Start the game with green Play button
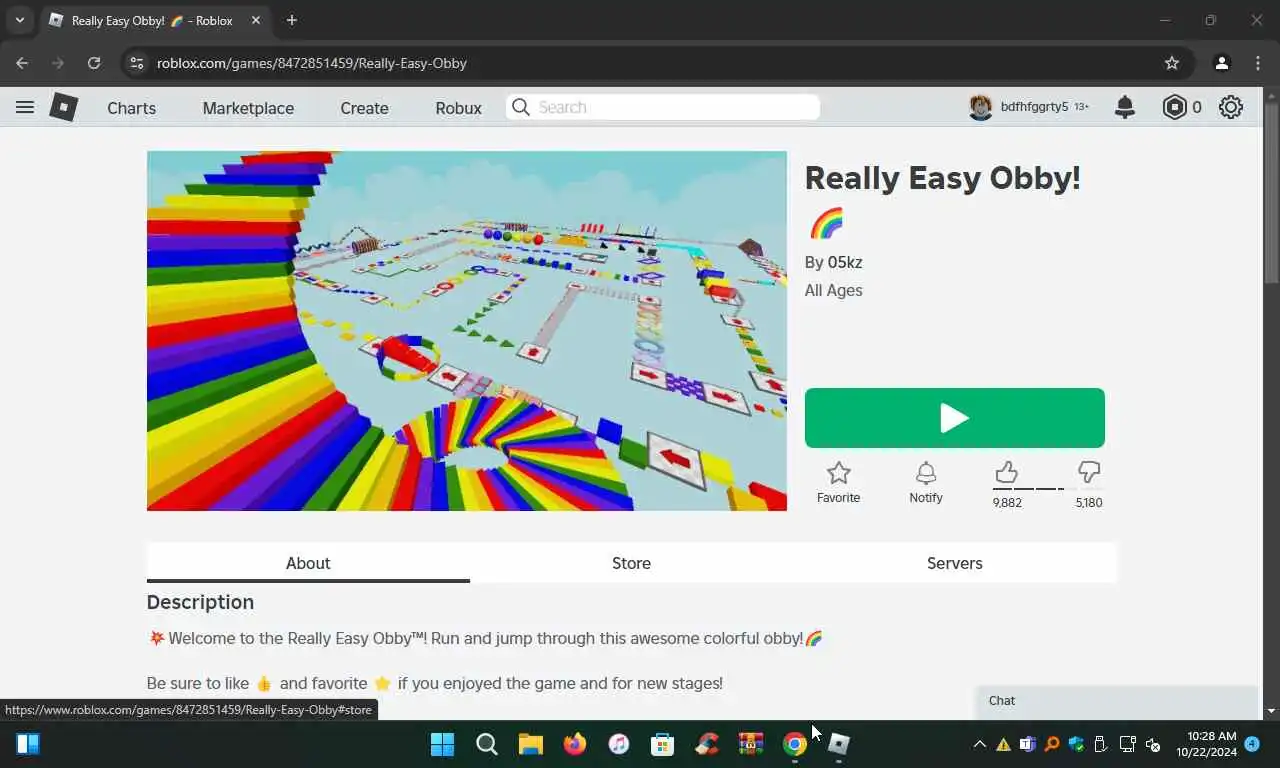The width and height of the screenshot is (1280, 768). [955, 418]
